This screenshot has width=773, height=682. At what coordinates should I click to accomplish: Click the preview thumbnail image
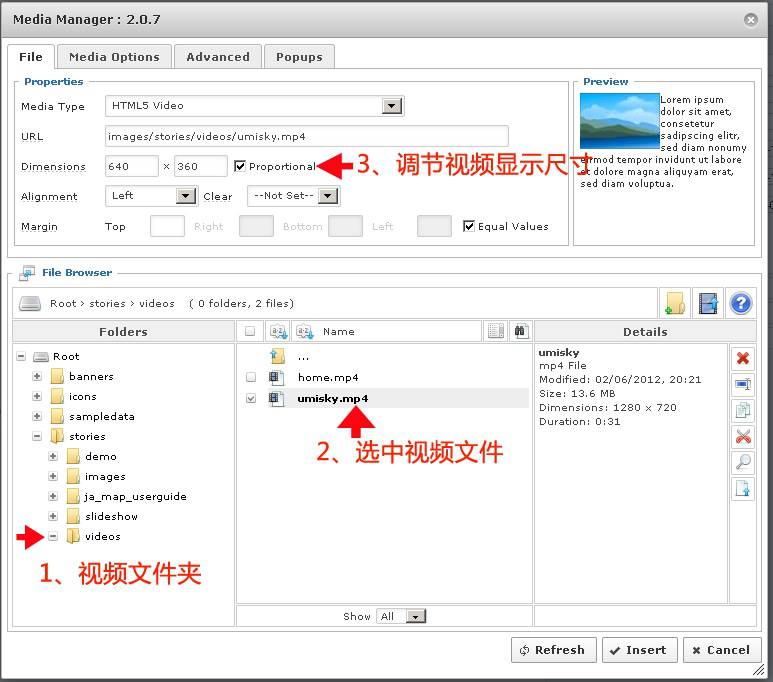(619, 121)
